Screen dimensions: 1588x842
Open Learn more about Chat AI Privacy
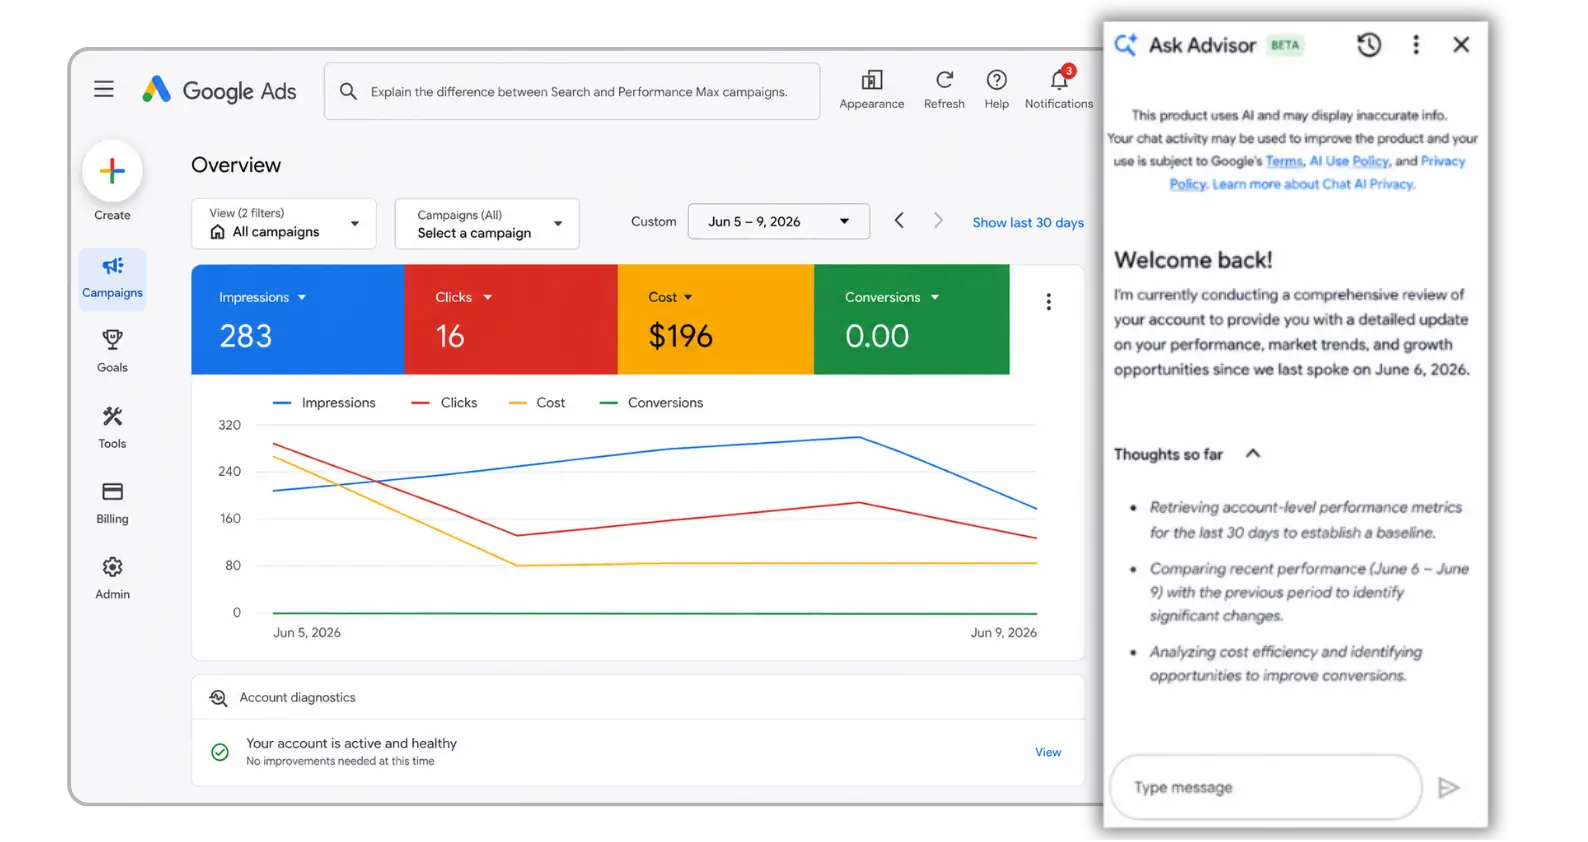(x=1313, y=184)
